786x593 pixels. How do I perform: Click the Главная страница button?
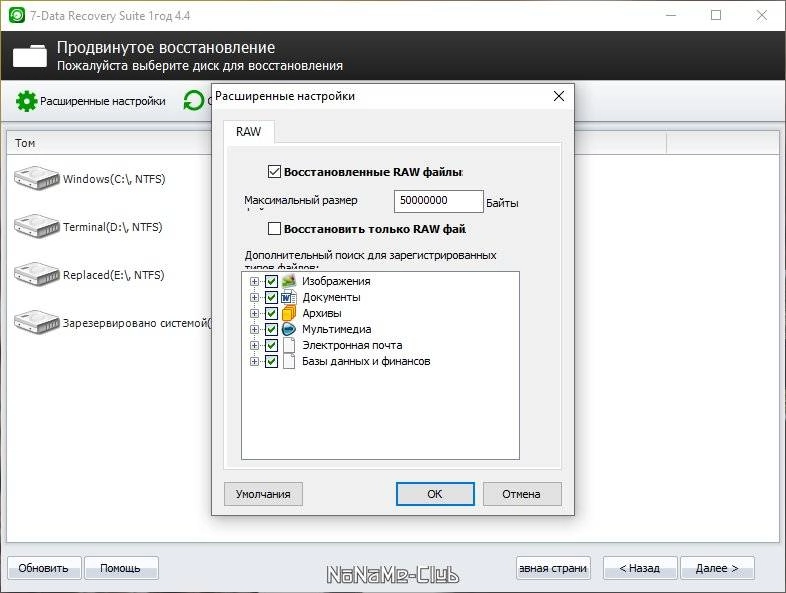tap(553, 568)
